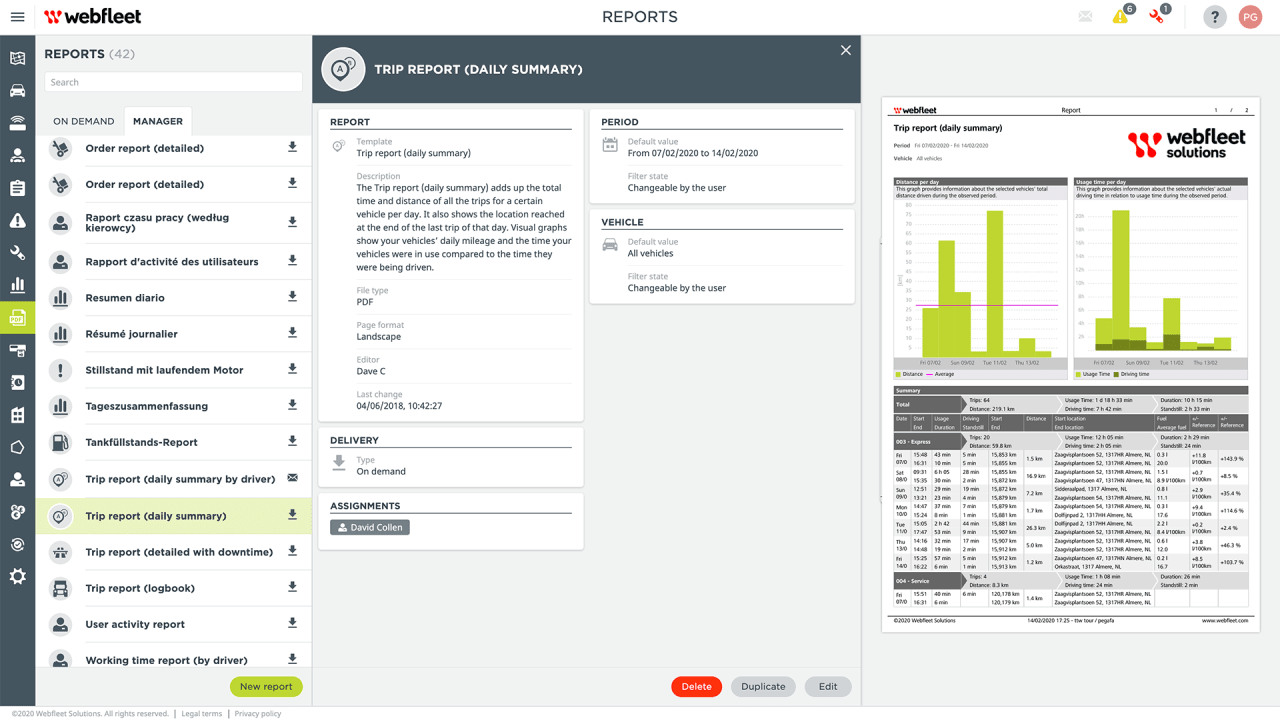Image resolution: width=1280 pixels, height=720 pixels.
Task: Open the alerts bell with badge 6
Action: coord(1122,16)
